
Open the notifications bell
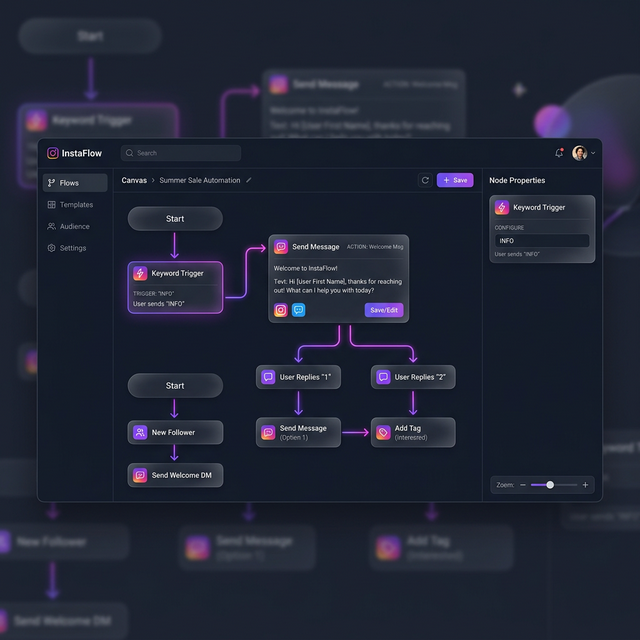pos(559,153)
